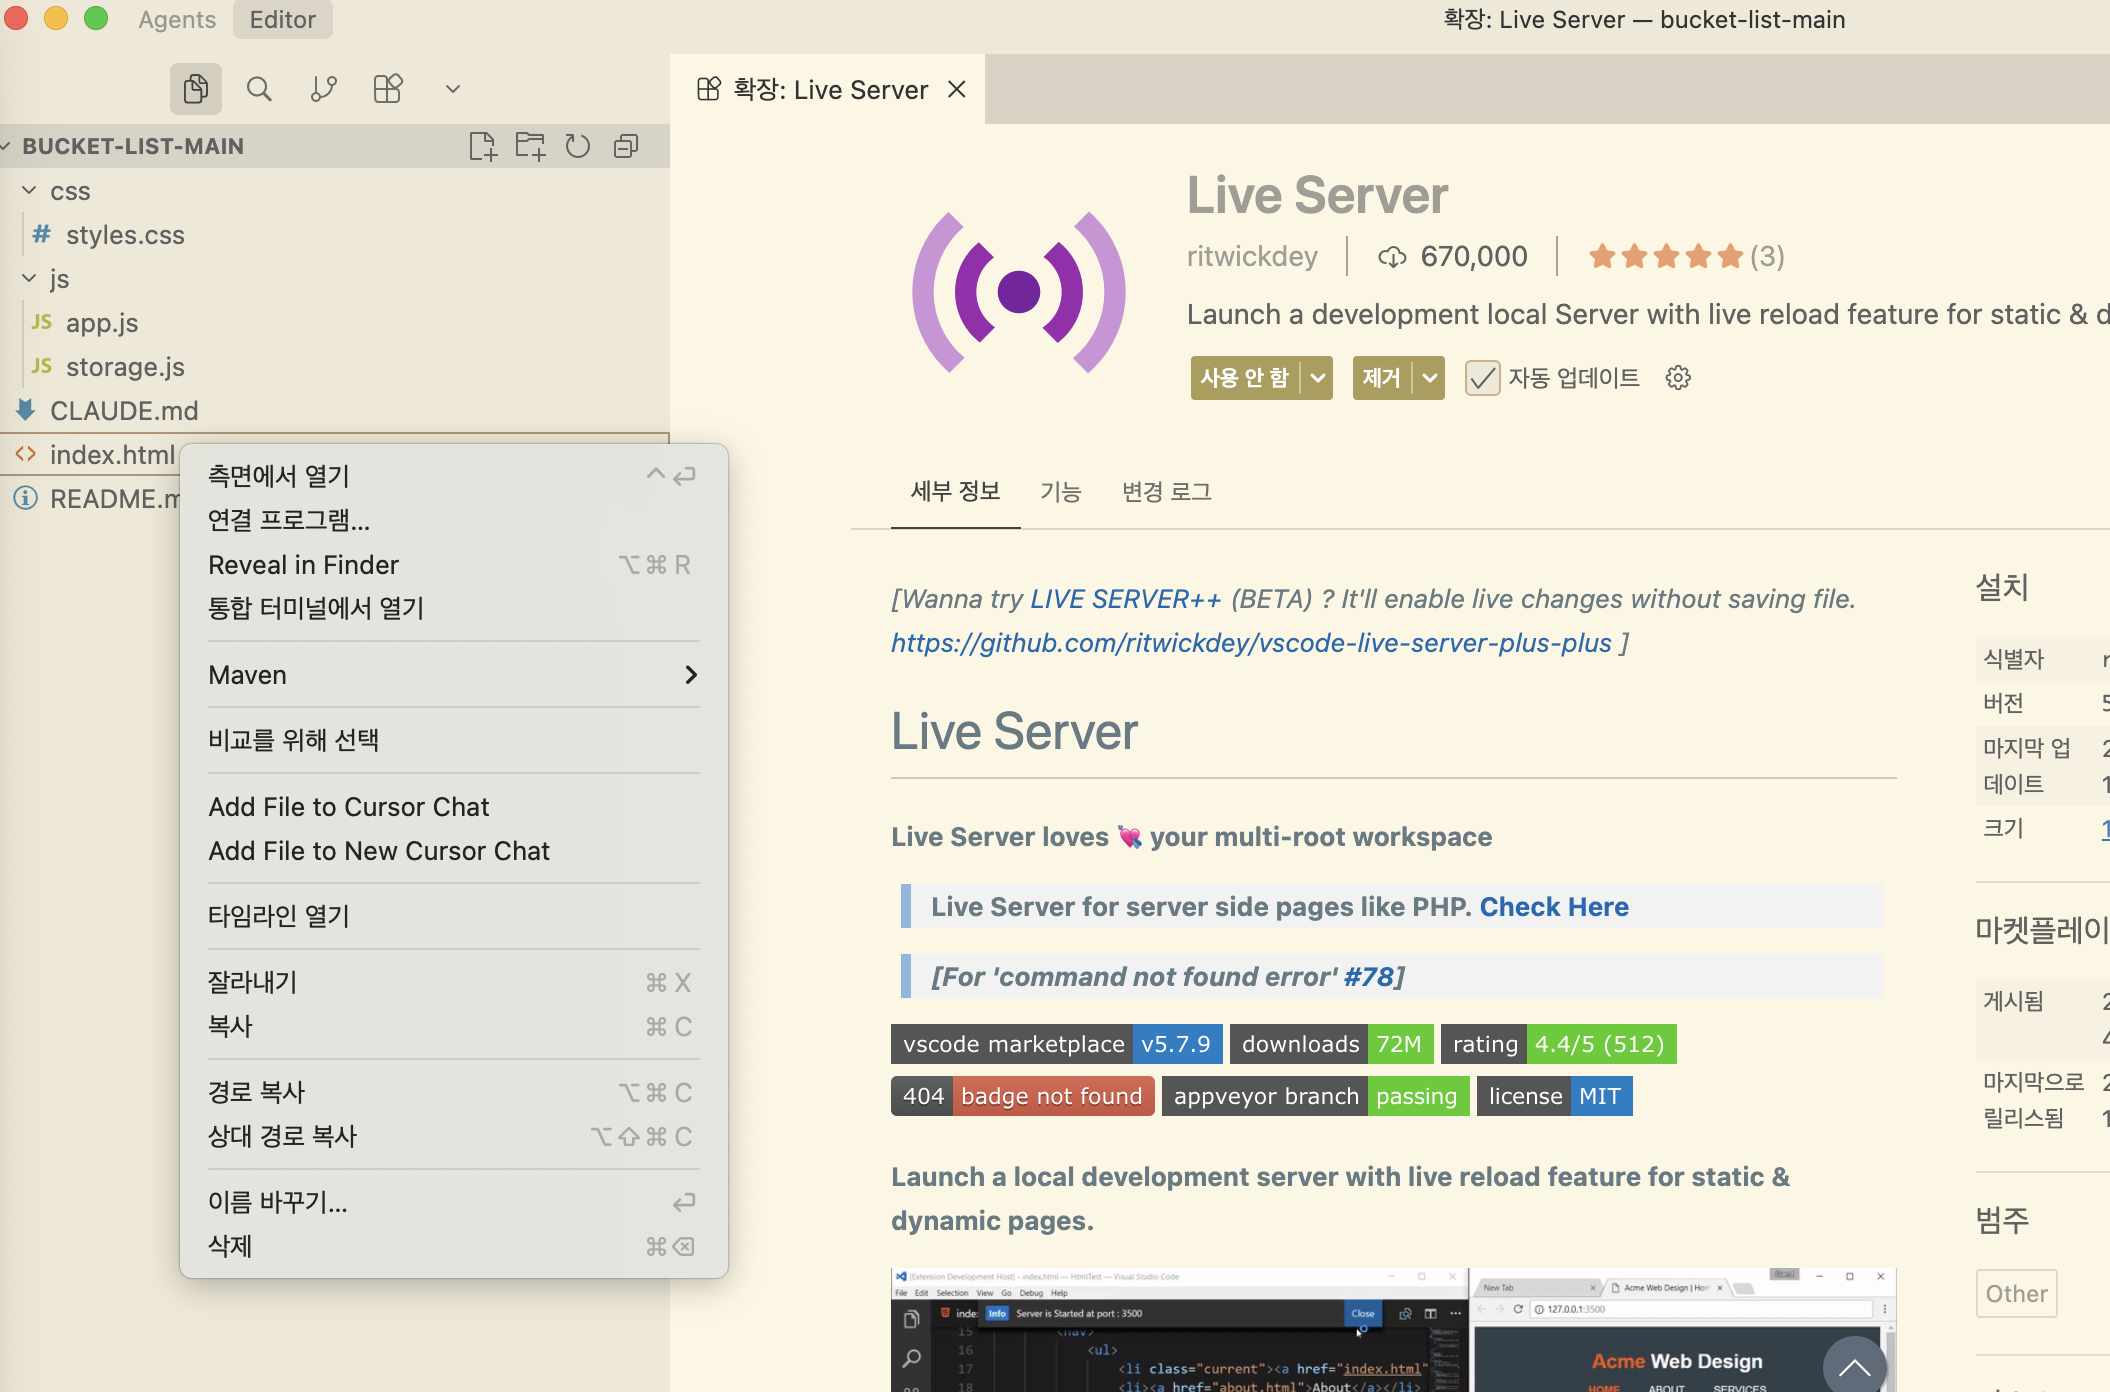Open the Extensions view icon
Screen dimensions: 2110x1392
(388, 89)
